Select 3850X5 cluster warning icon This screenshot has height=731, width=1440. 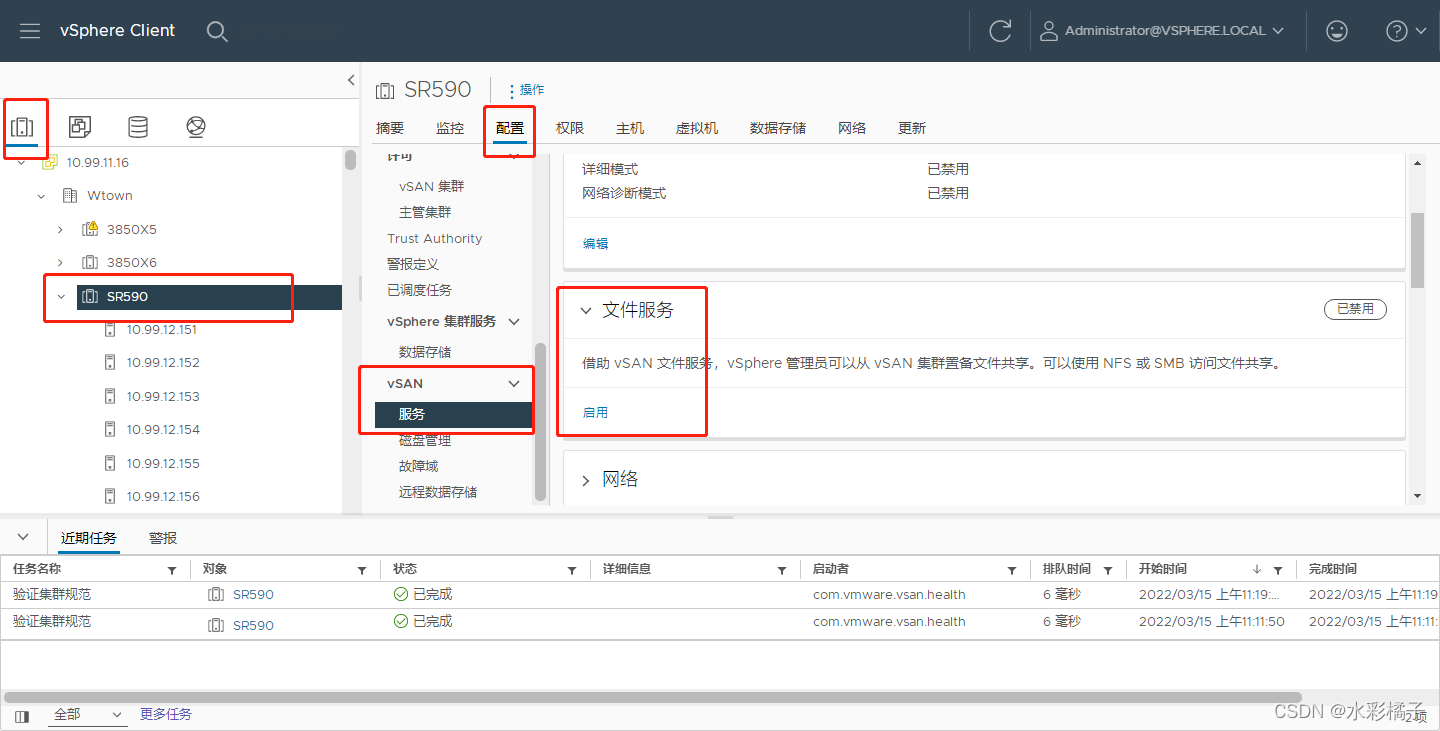(x=90, y=230)
